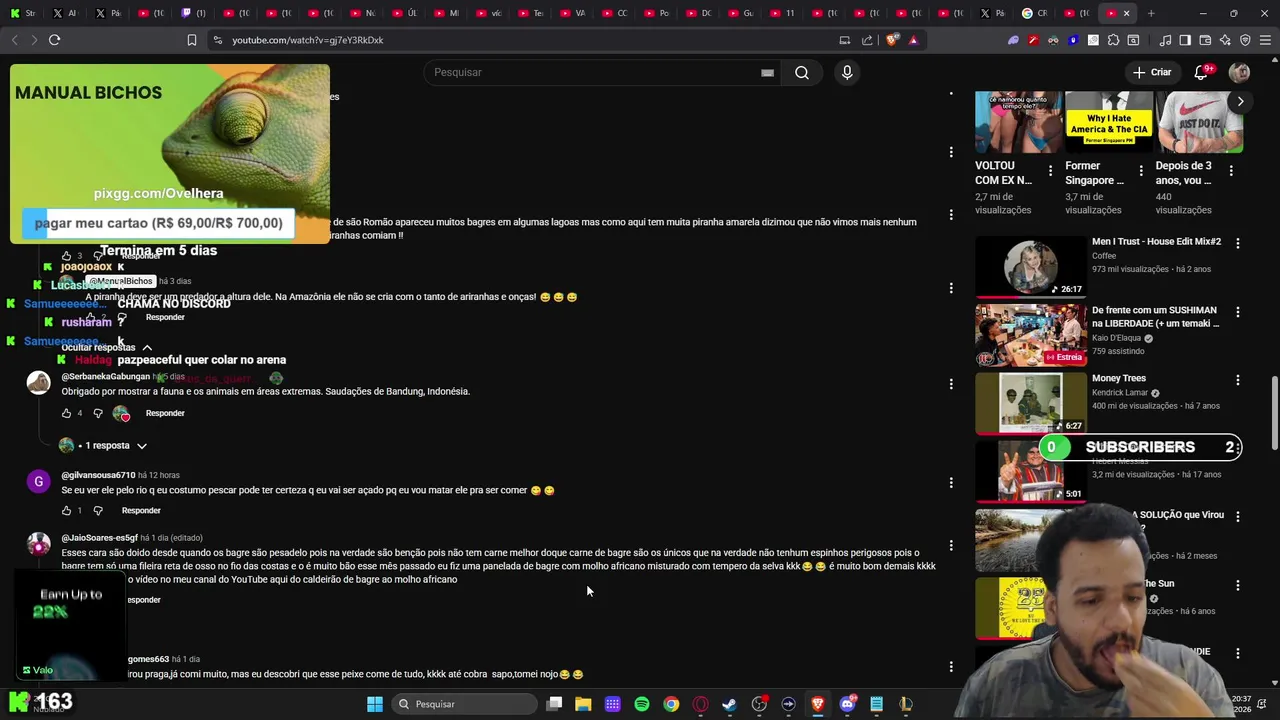Open options menu for ManualBichos reply
1280x720 pixels.
(951, 288)
